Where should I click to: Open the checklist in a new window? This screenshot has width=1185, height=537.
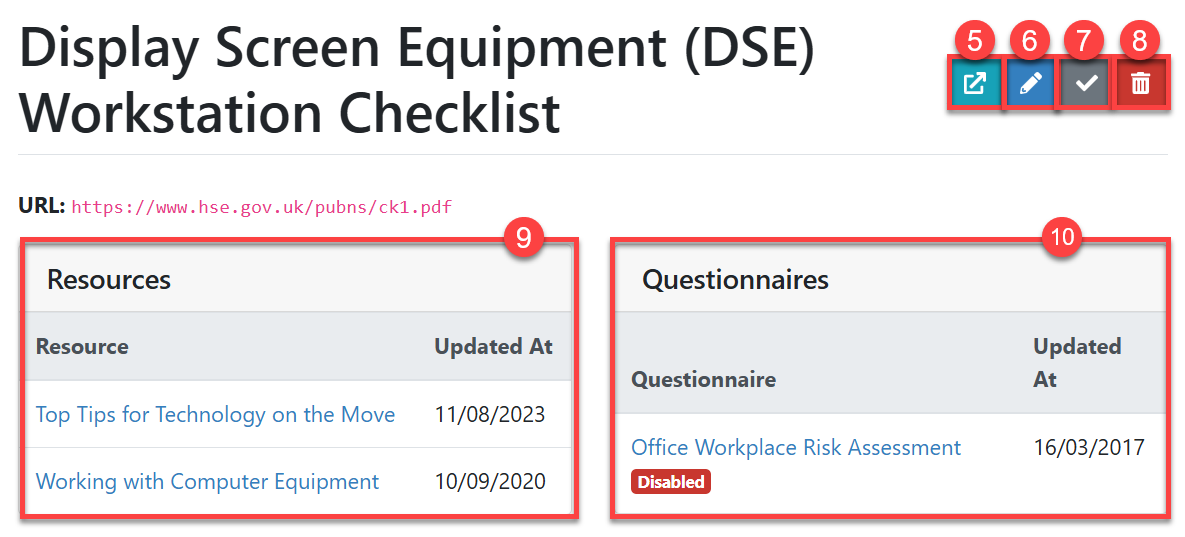click(x=974, y=84)
